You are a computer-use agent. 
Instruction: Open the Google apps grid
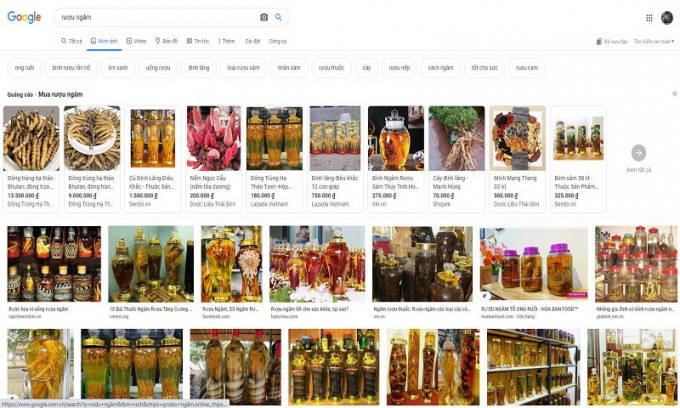pos(649,17)
